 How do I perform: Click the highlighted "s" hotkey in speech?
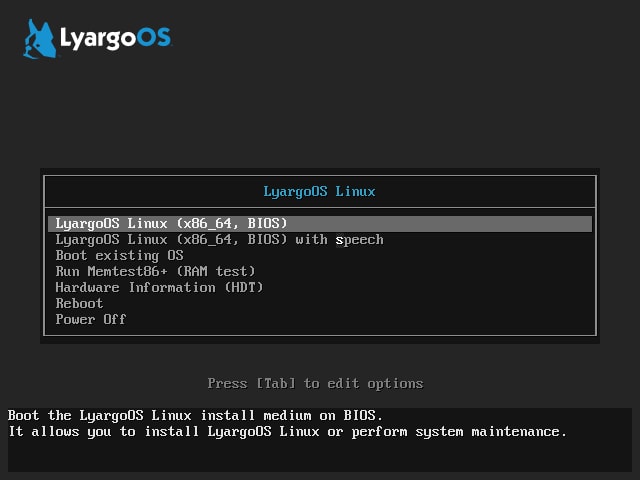click(340, 240)
